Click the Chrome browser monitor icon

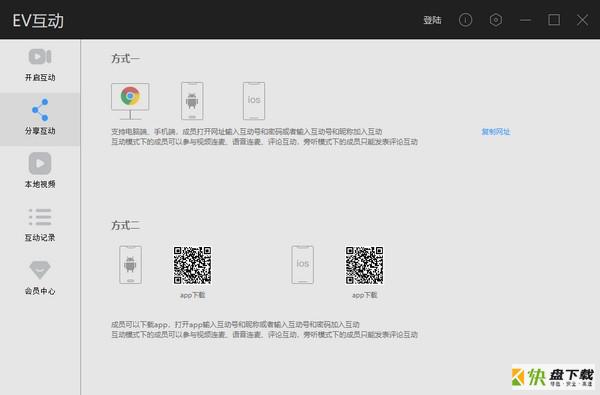tap(130, 101)
